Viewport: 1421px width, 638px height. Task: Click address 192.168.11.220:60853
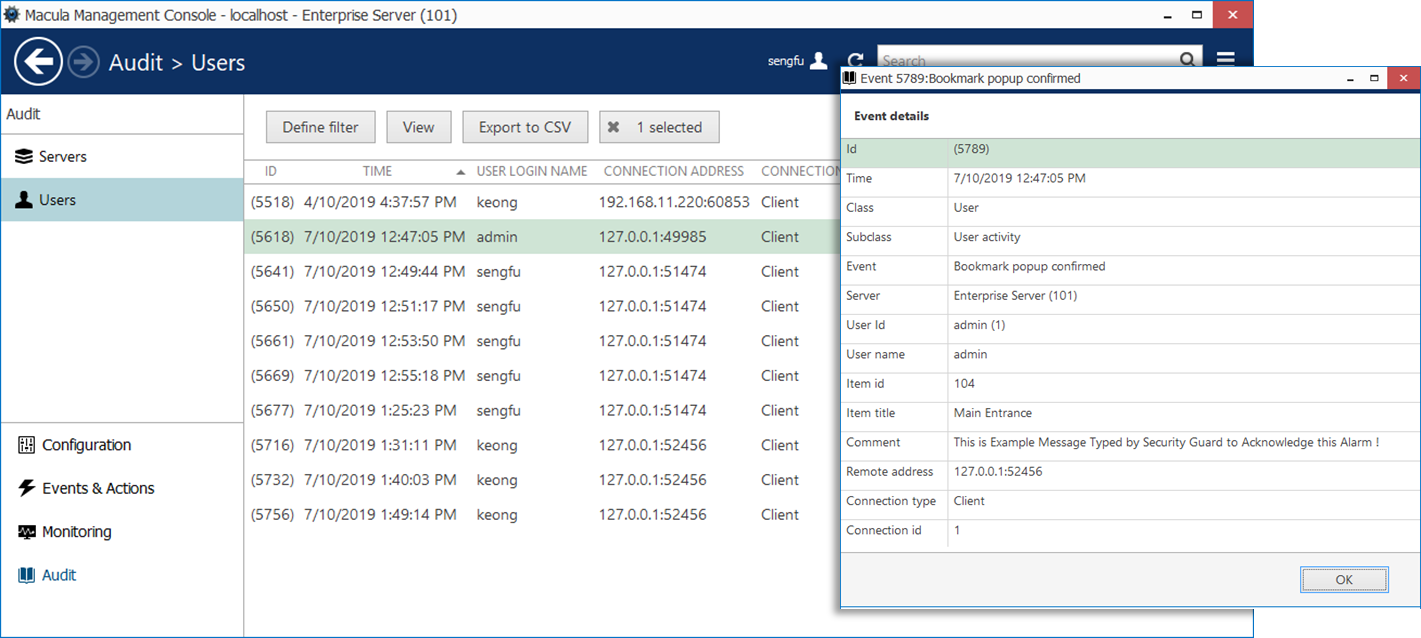[674, 202]
